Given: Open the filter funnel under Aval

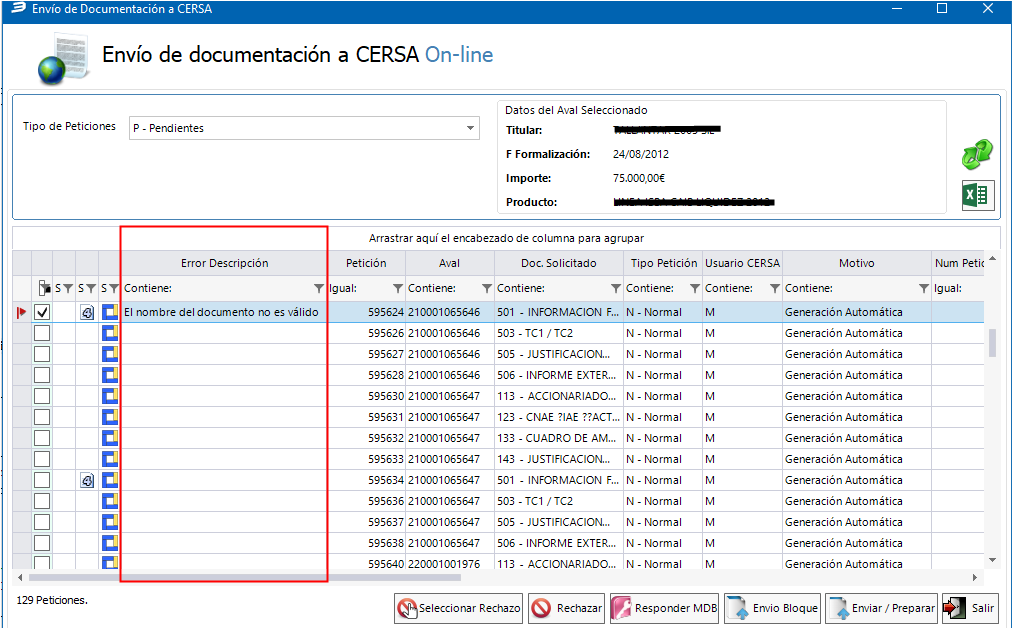Looking at the screenshot, I should pos(486,288).
